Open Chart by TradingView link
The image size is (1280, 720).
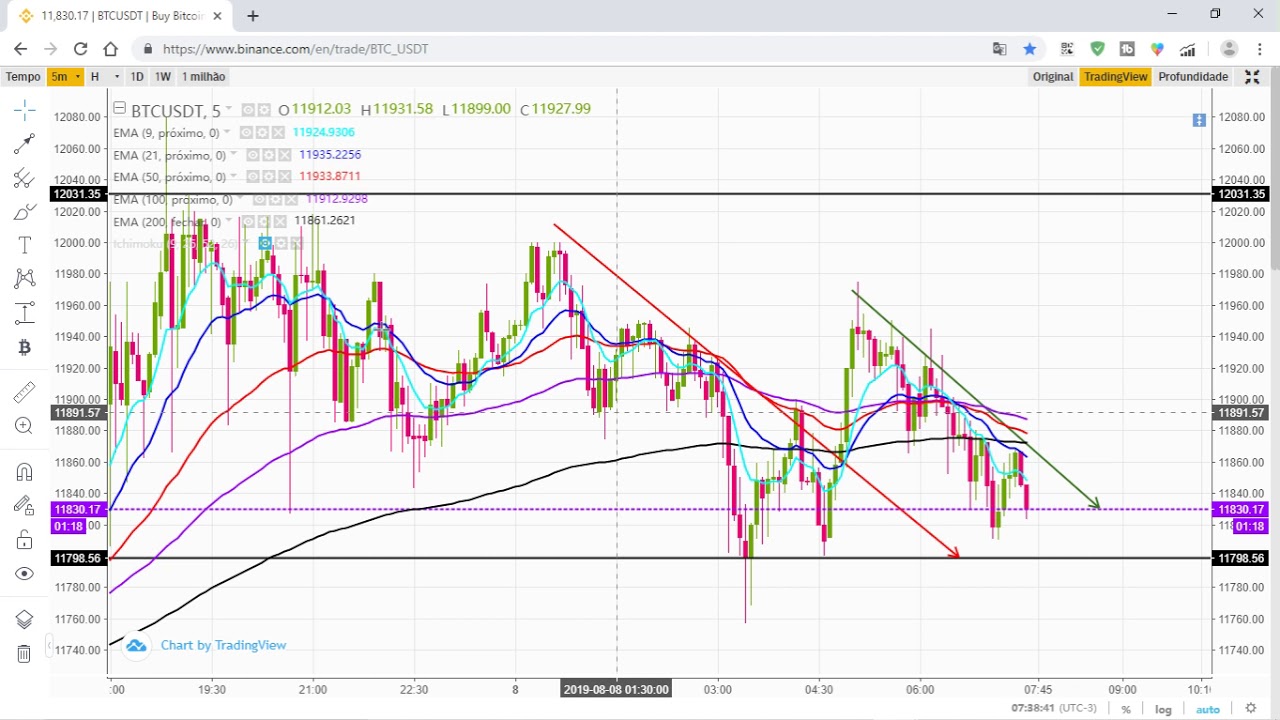223,645
